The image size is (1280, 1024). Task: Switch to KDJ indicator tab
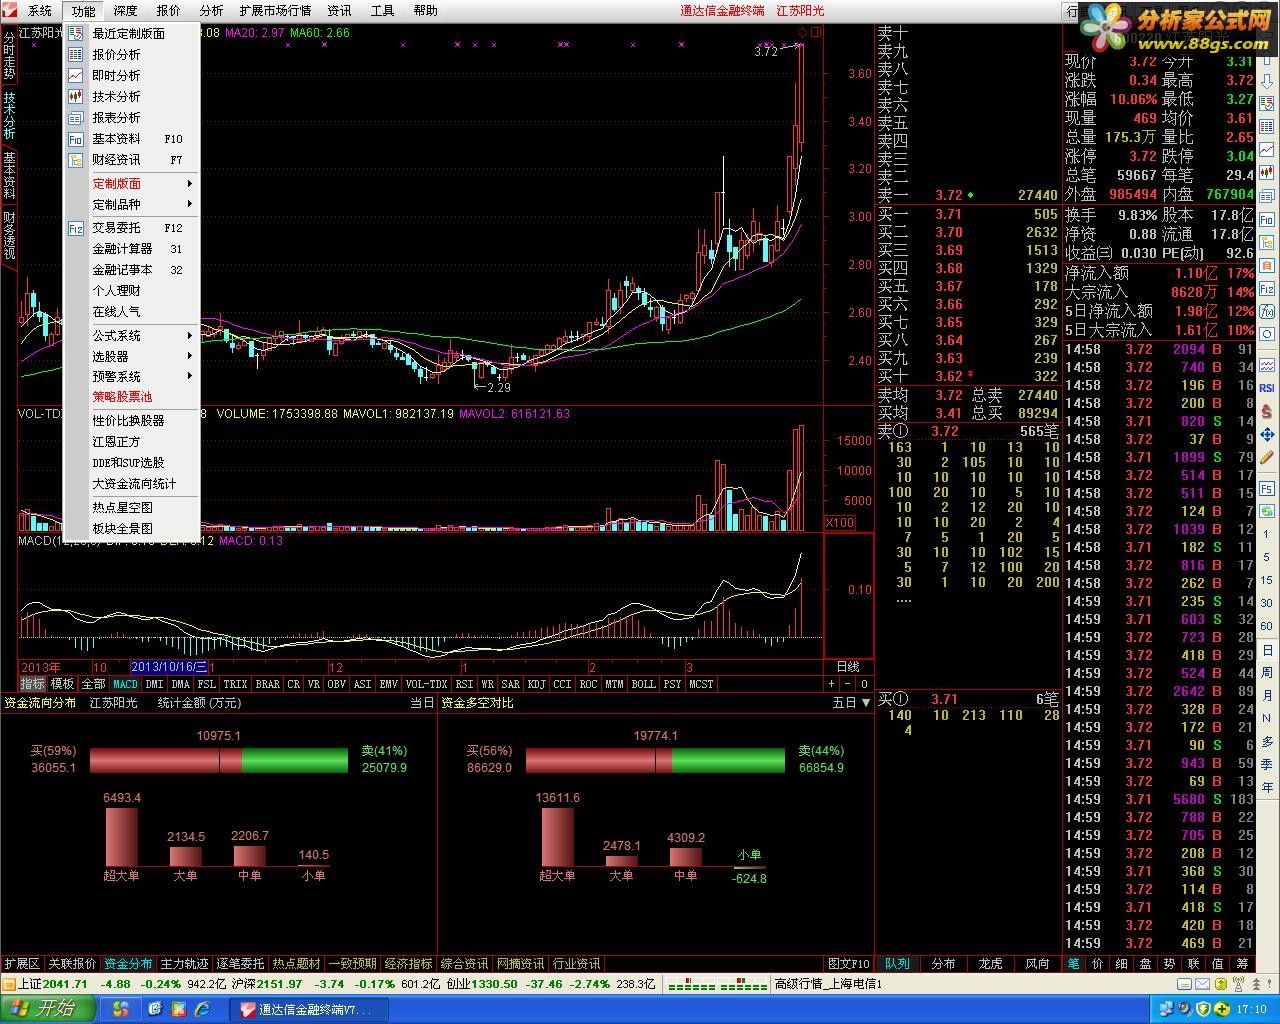pyautogui.click(x=537, y=684)
